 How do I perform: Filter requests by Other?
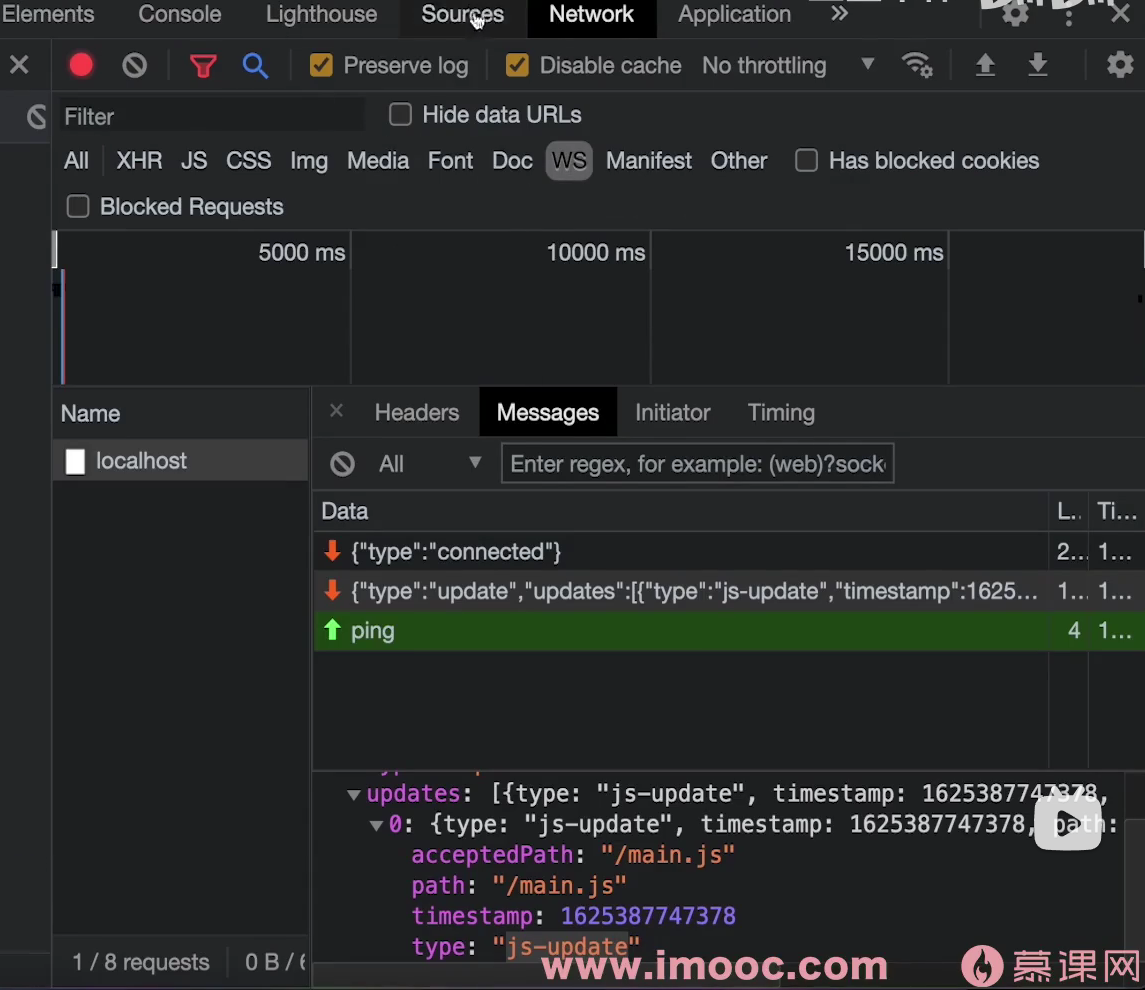tap(739, 161)
